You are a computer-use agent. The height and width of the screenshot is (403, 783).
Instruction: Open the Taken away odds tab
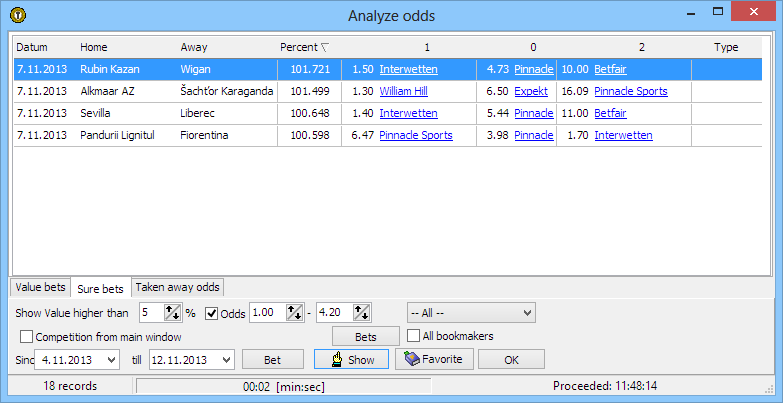click(x=177, y=288)
